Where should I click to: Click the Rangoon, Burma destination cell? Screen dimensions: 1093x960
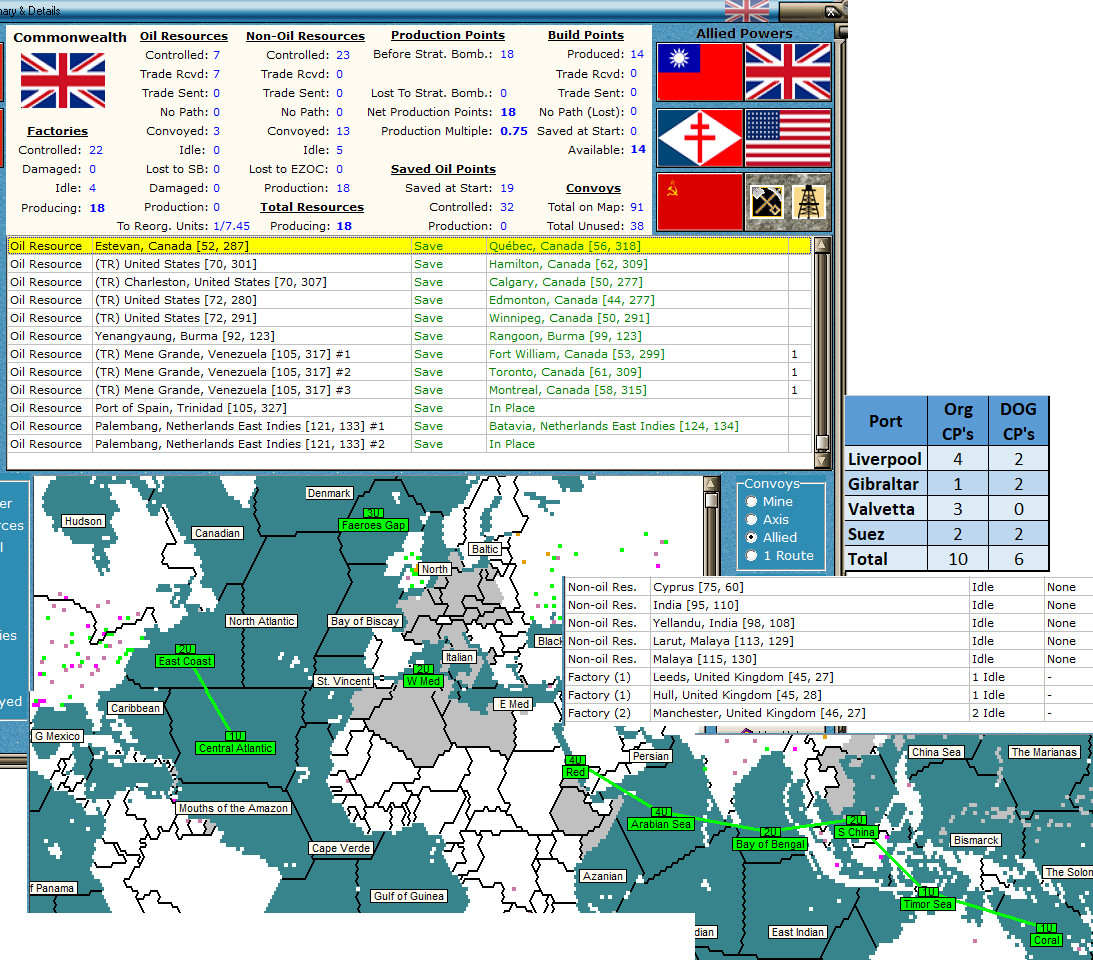pos(637,336)
